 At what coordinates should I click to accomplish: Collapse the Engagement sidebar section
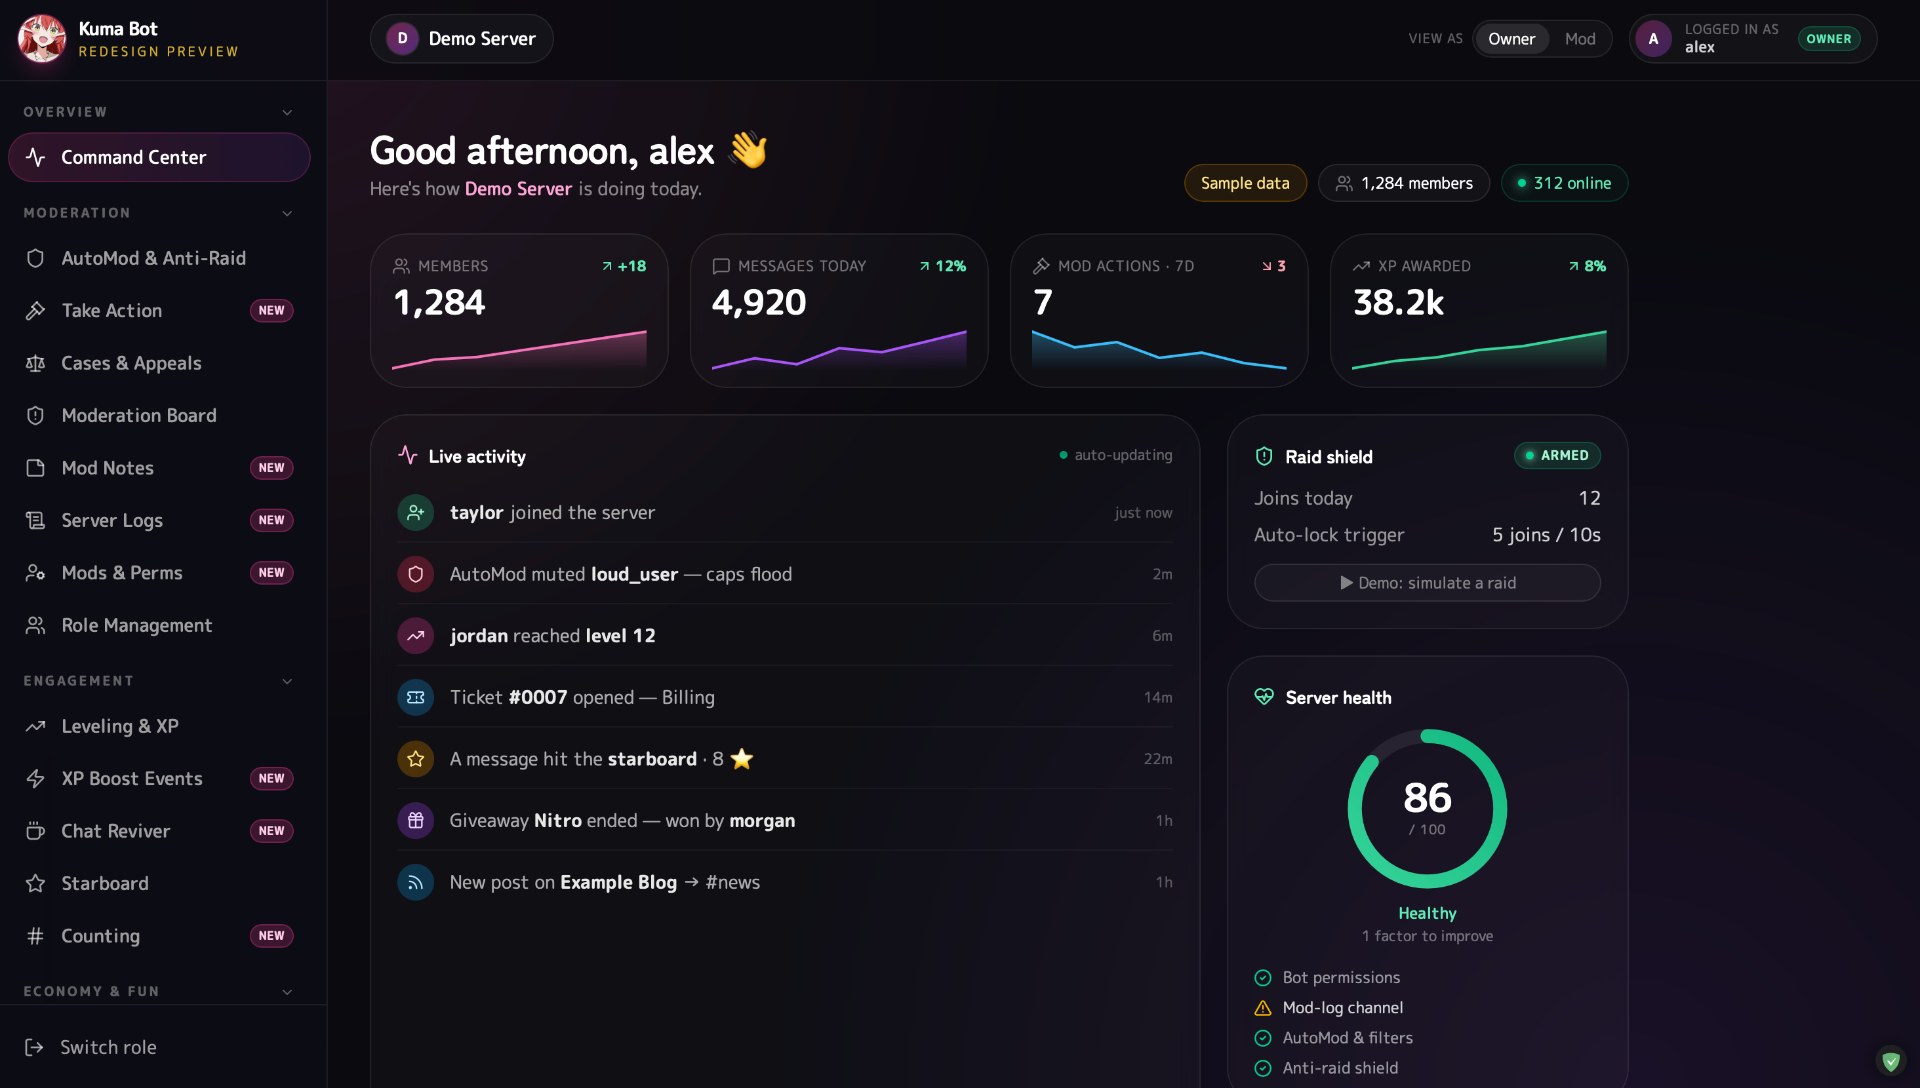[x=159, y=681]
